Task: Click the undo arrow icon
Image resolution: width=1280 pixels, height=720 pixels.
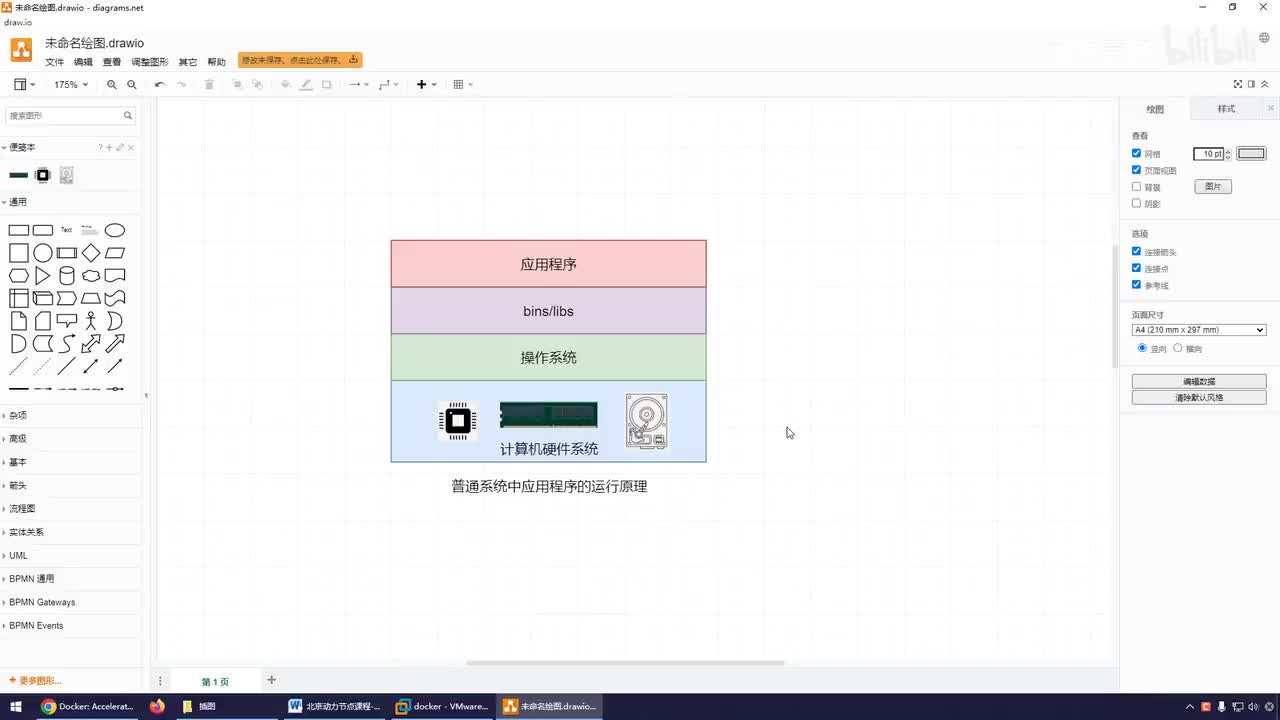Action: [160, 85]
